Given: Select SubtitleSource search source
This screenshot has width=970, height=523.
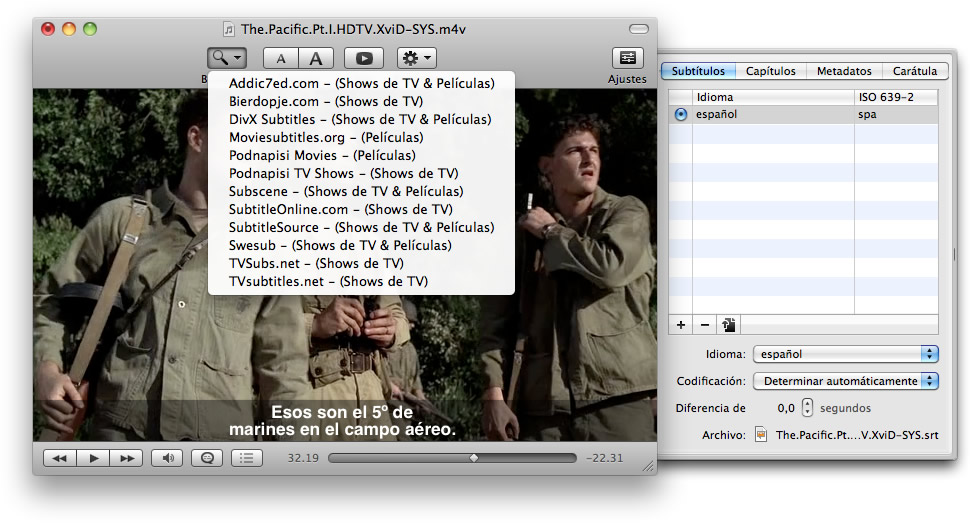Looking at the screenshot, I should point(361,227).
